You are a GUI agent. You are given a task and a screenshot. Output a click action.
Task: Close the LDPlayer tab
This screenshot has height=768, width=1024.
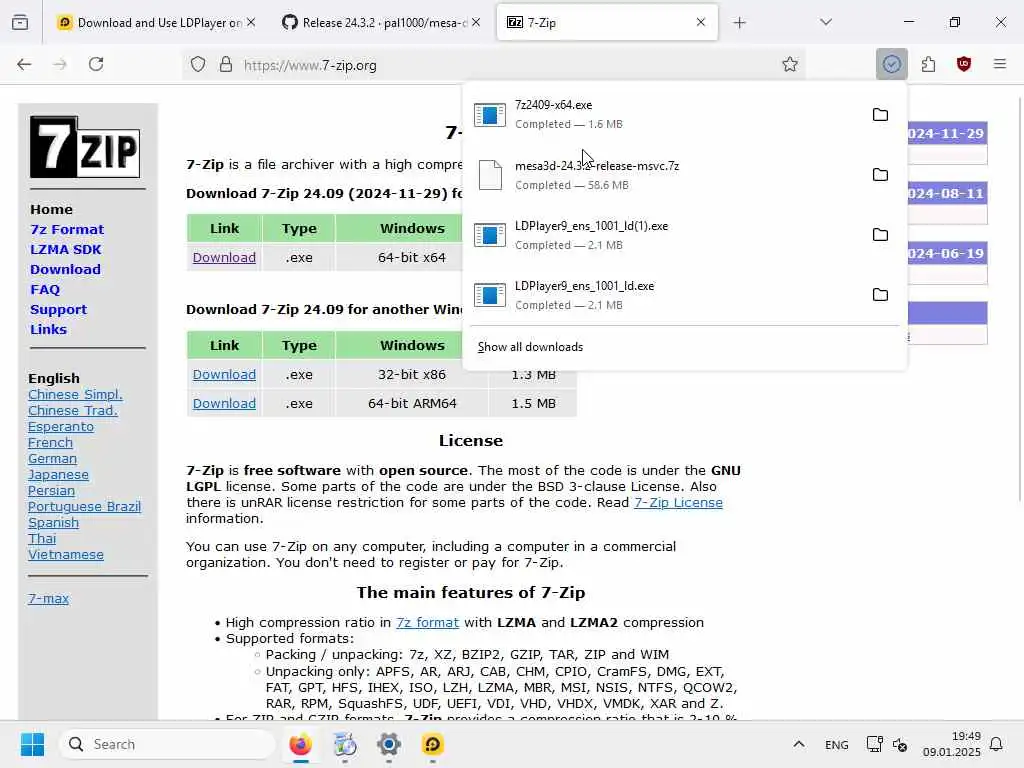[x=251, y=22]
